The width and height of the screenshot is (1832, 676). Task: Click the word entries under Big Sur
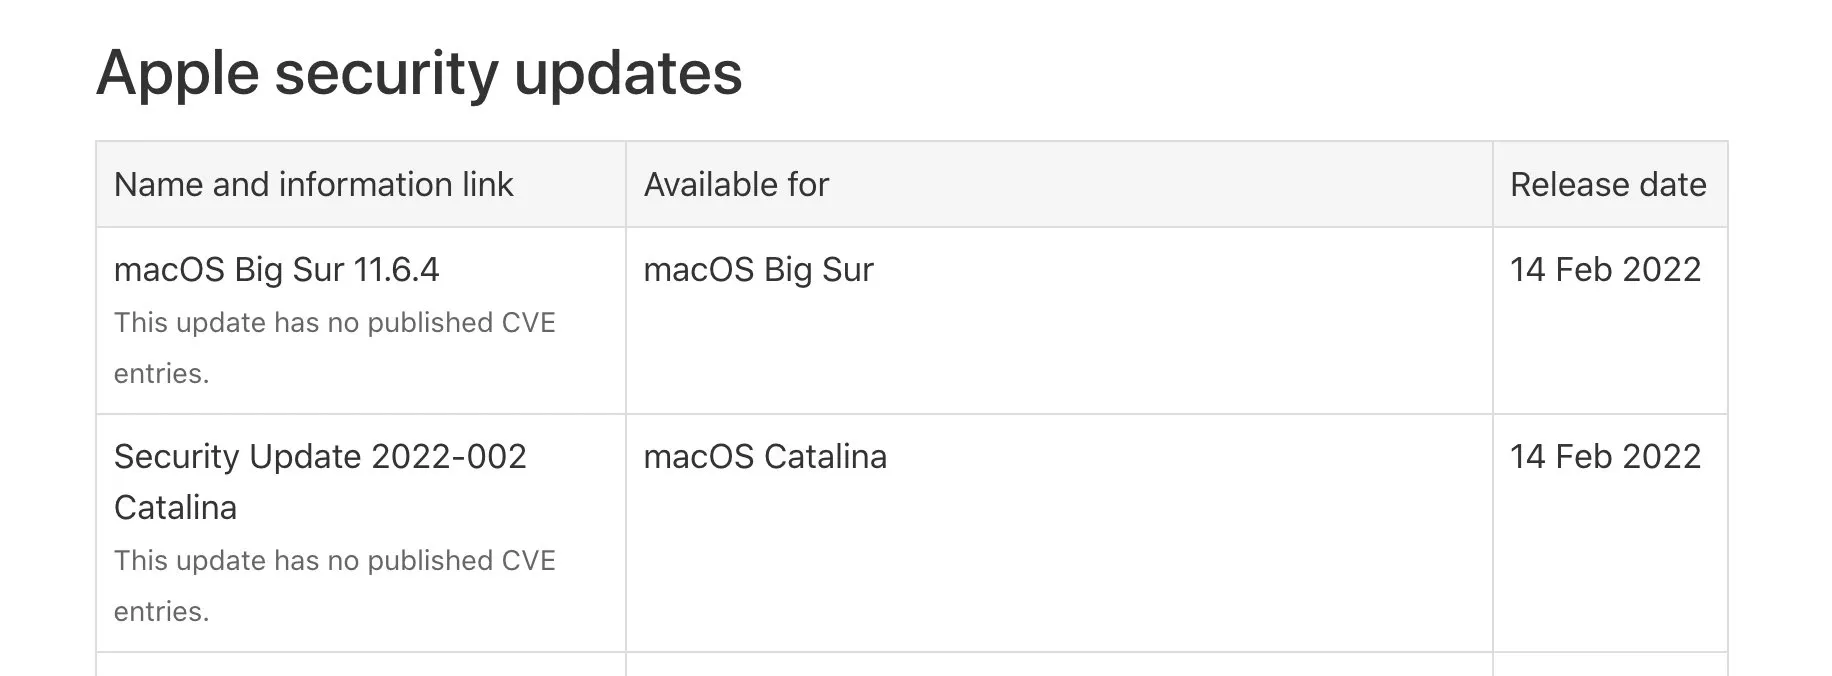click(x=161, y=374)
